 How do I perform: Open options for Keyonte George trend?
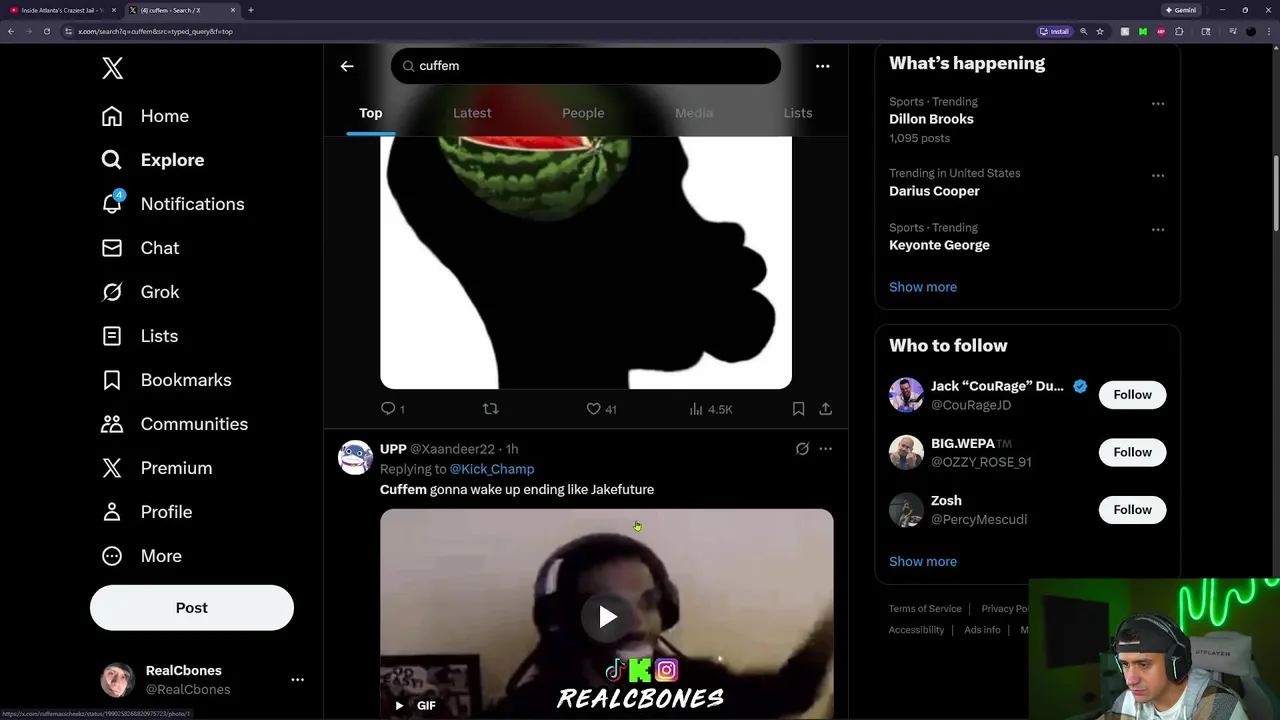point(1158,229)
